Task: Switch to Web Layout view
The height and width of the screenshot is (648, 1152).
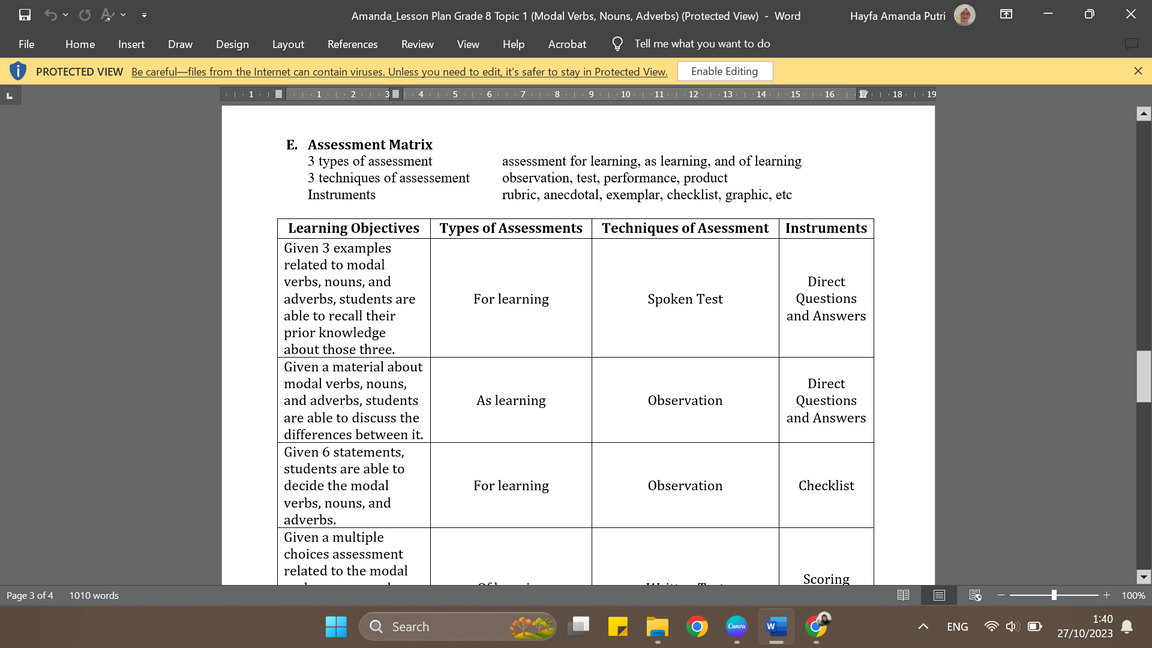Action: 975,595
